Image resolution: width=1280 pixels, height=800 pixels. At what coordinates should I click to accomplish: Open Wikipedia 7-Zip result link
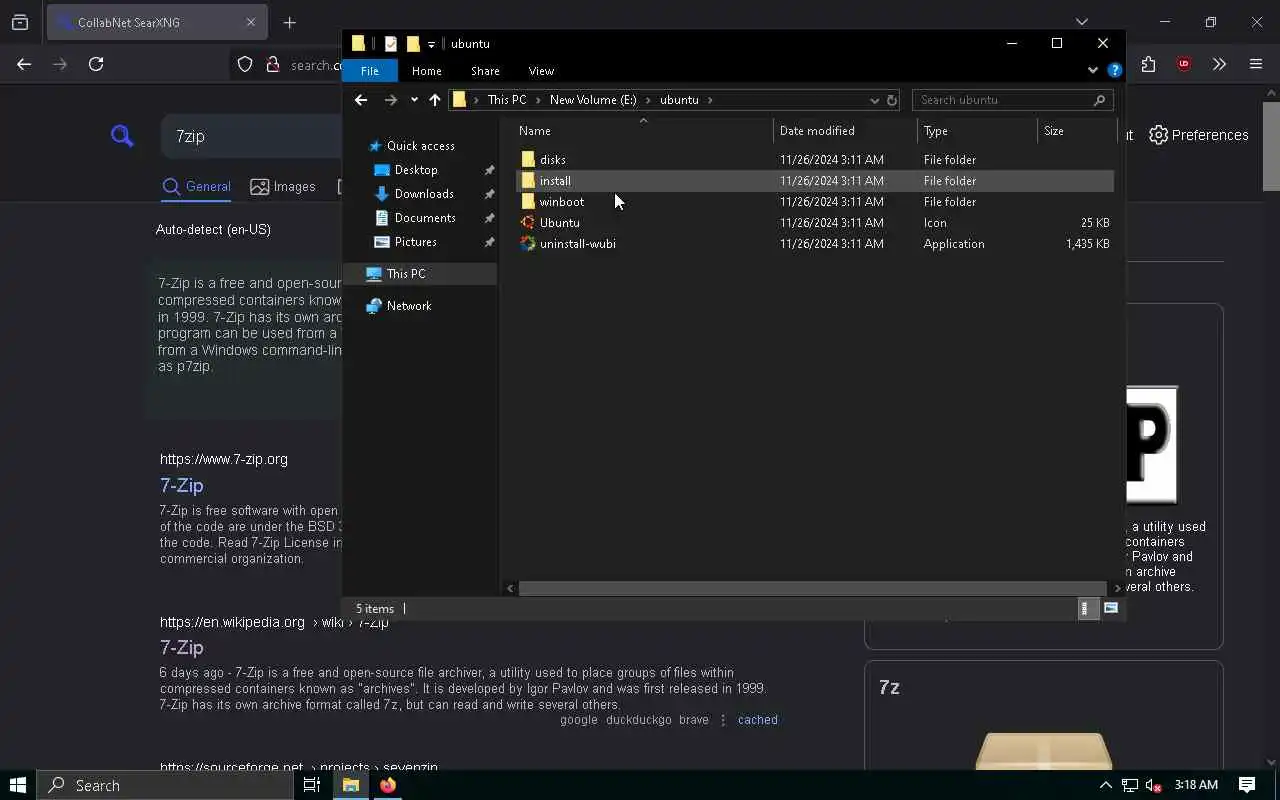(x=181, y=647)
